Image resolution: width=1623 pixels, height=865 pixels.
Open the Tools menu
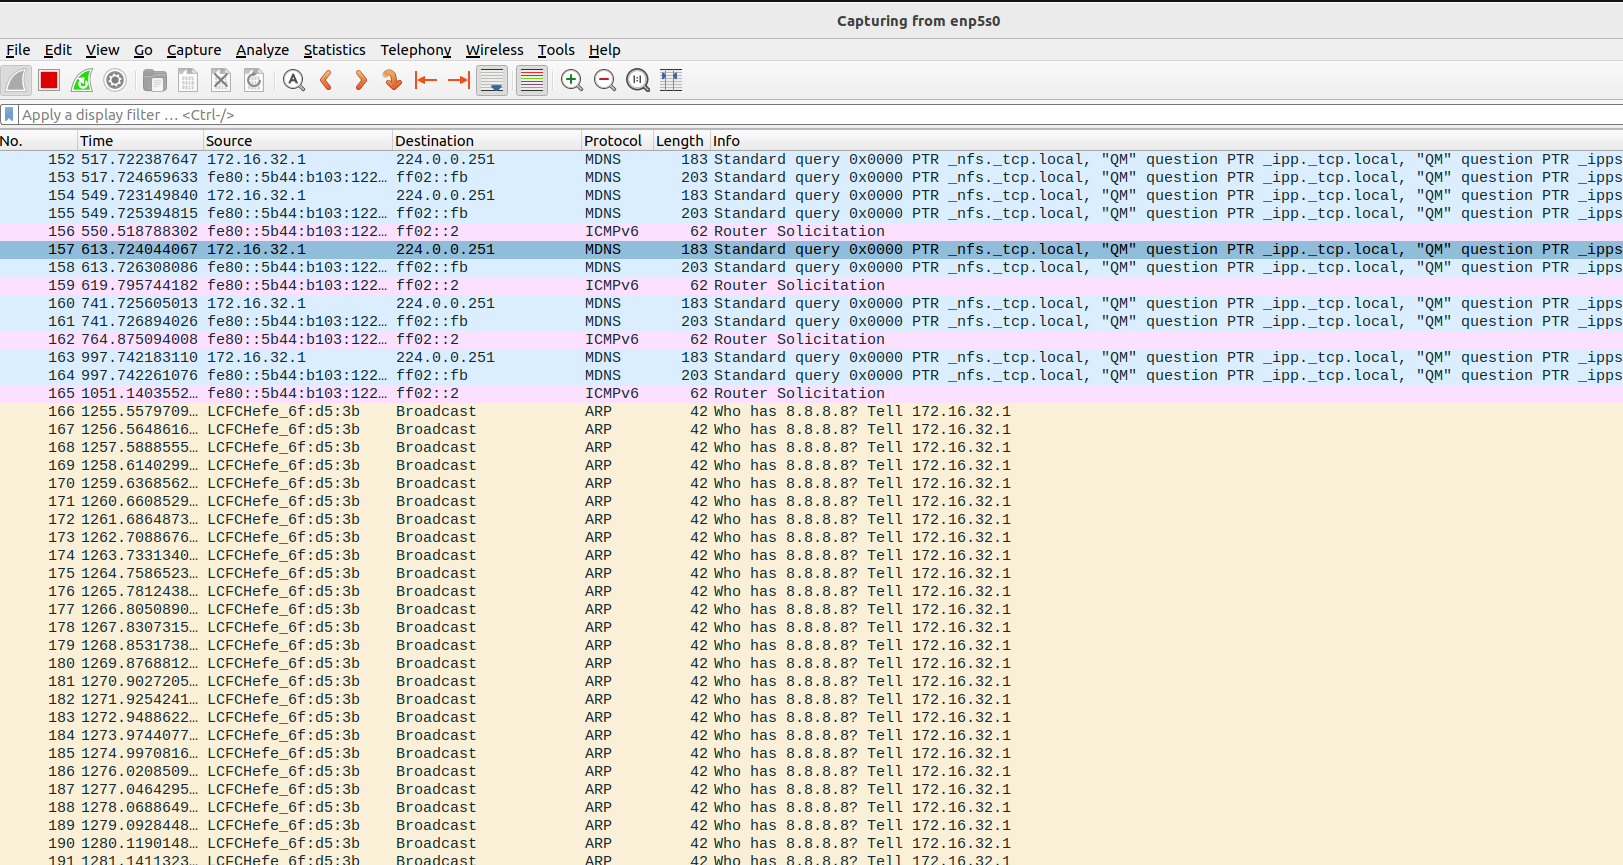(556, 50)
